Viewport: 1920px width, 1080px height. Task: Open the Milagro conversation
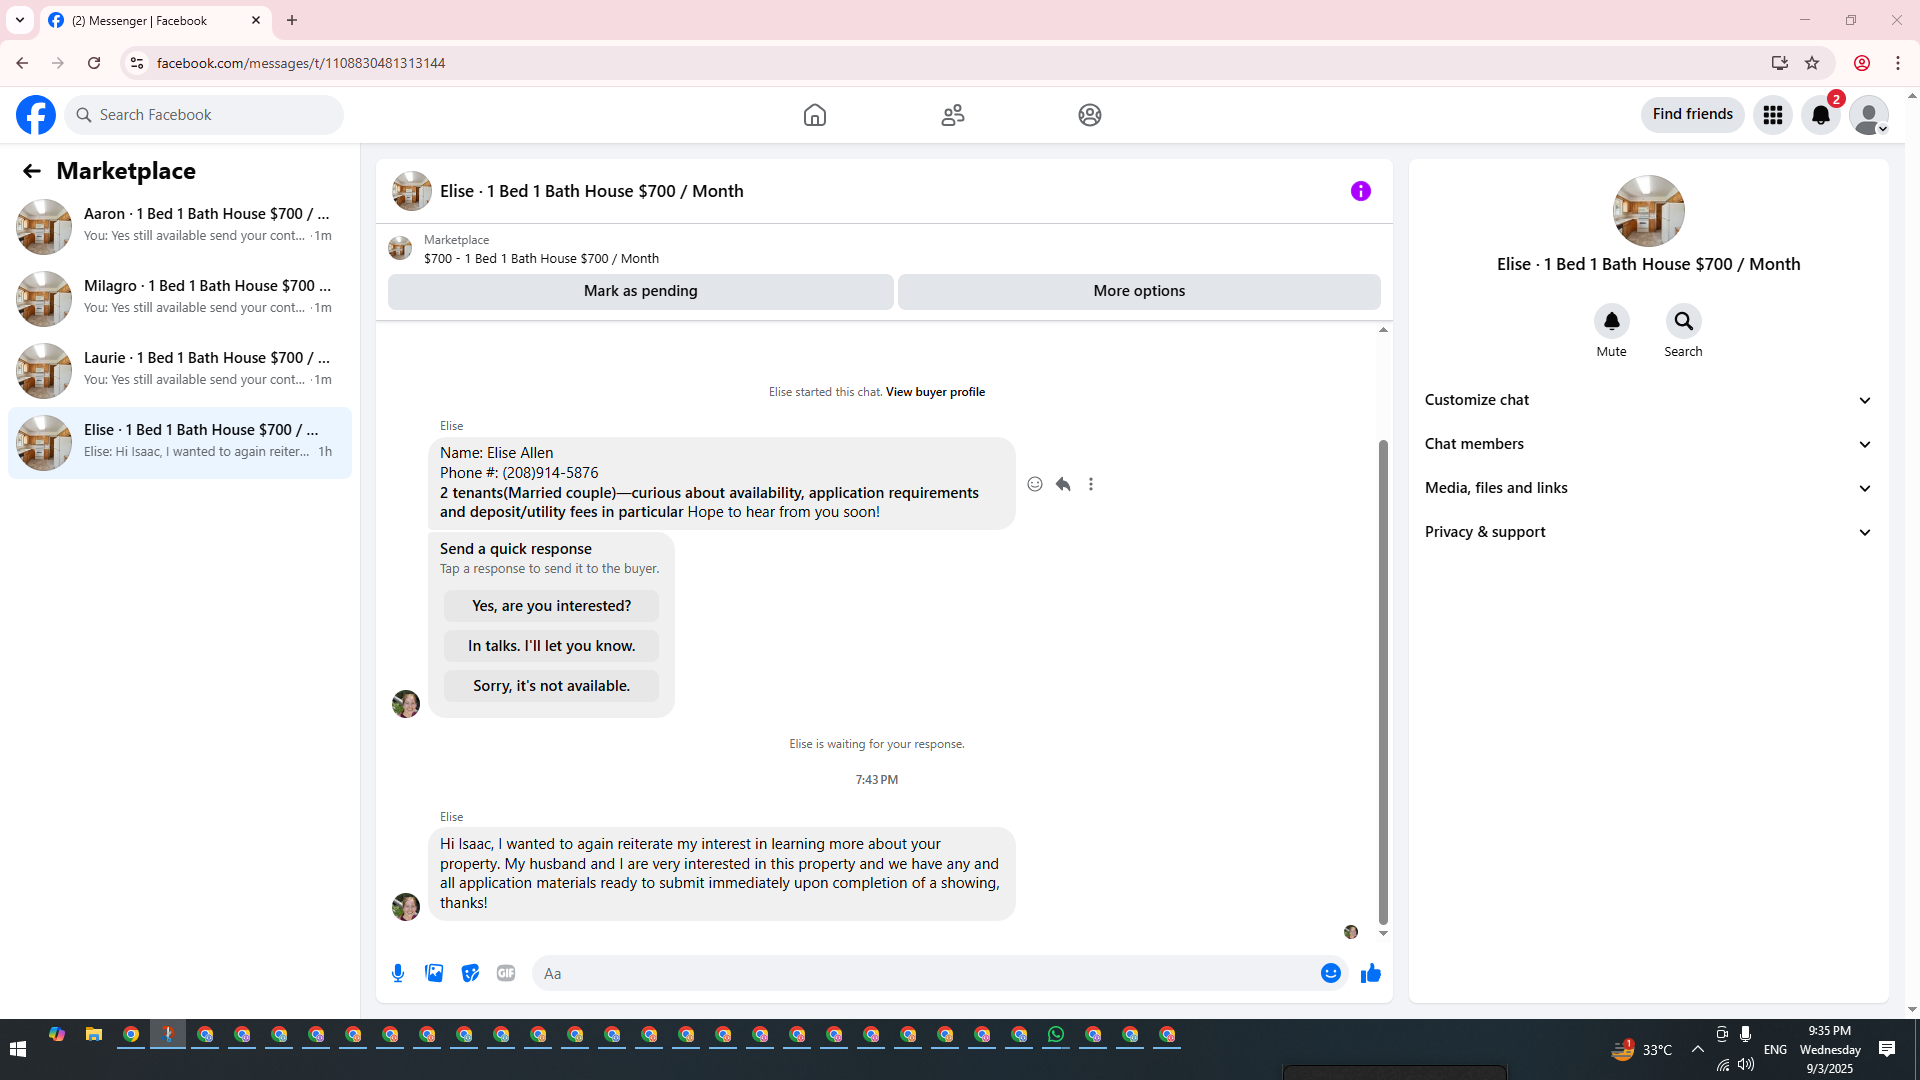click(180, 298)
